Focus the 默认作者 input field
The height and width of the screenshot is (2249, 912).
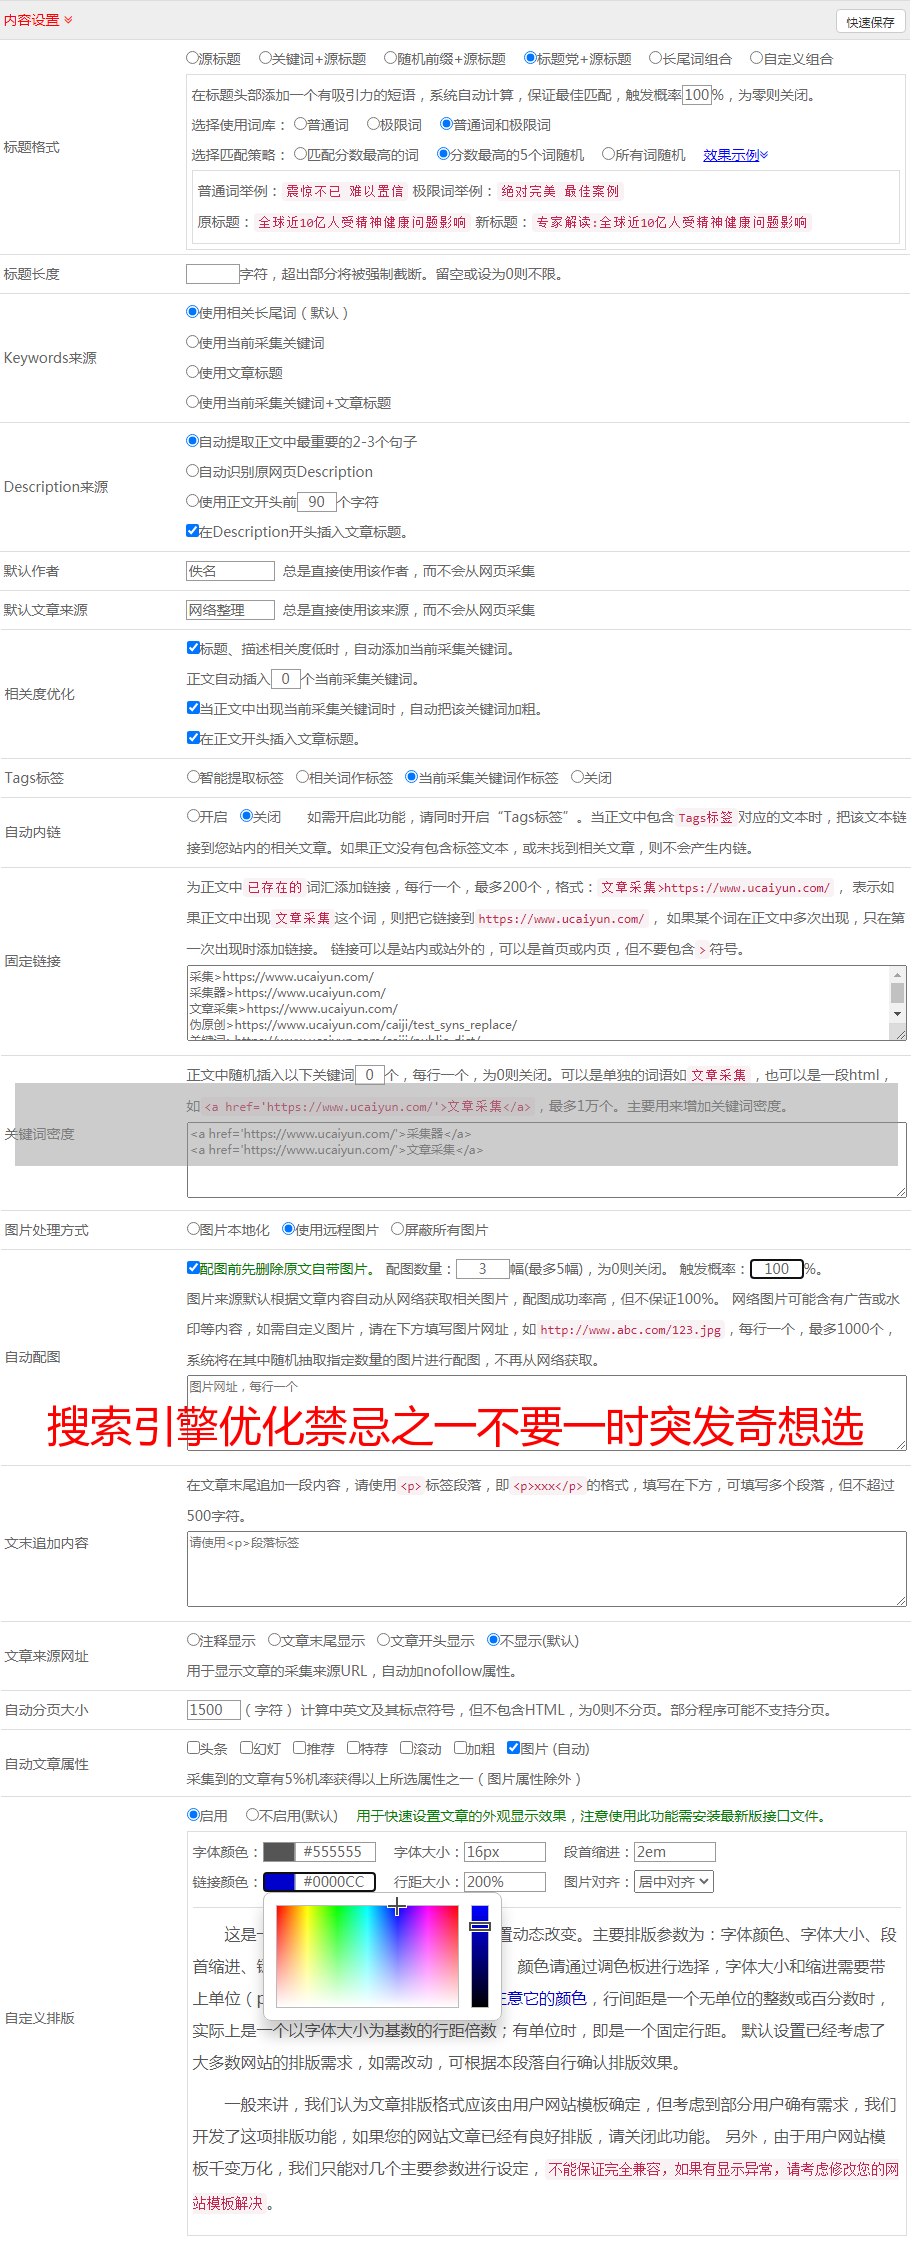pyautogui.click(x=230, y=571)
